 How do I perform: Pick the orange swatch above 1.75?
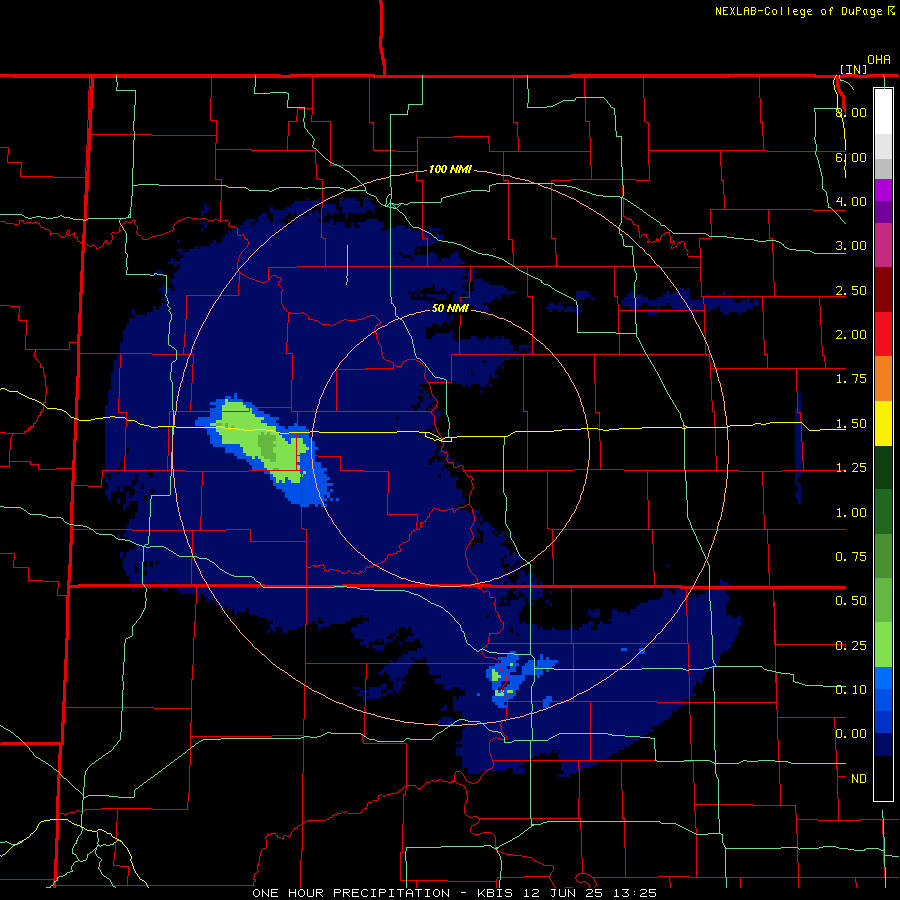pyautogui.click(x=883, y=379)
